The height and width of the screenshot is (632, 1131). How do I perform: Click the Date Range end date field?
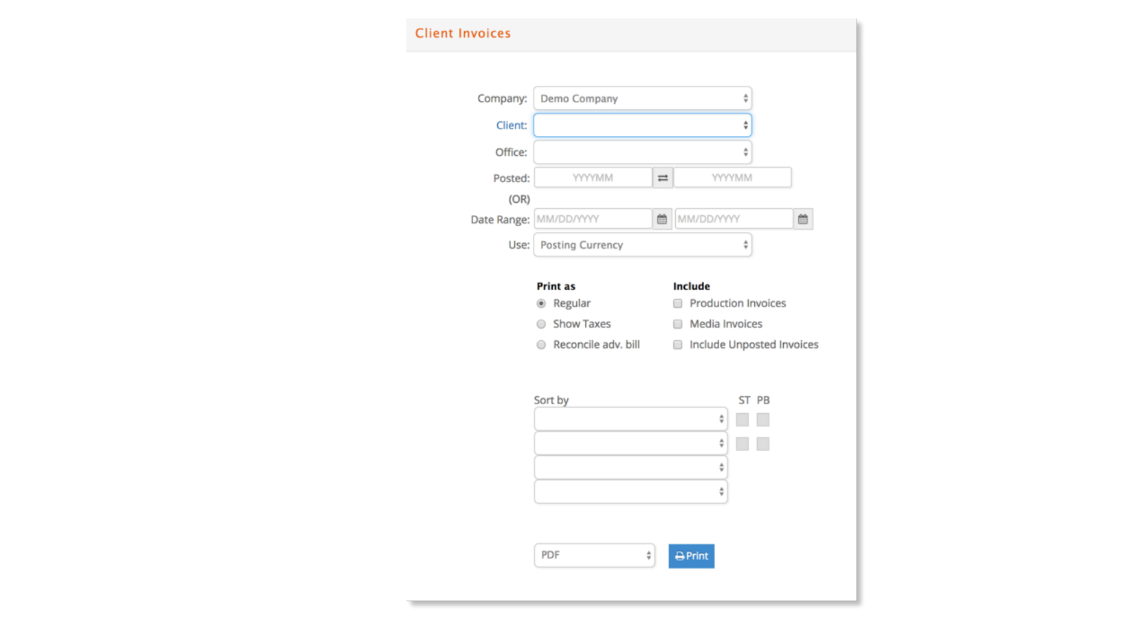(734, 219)
